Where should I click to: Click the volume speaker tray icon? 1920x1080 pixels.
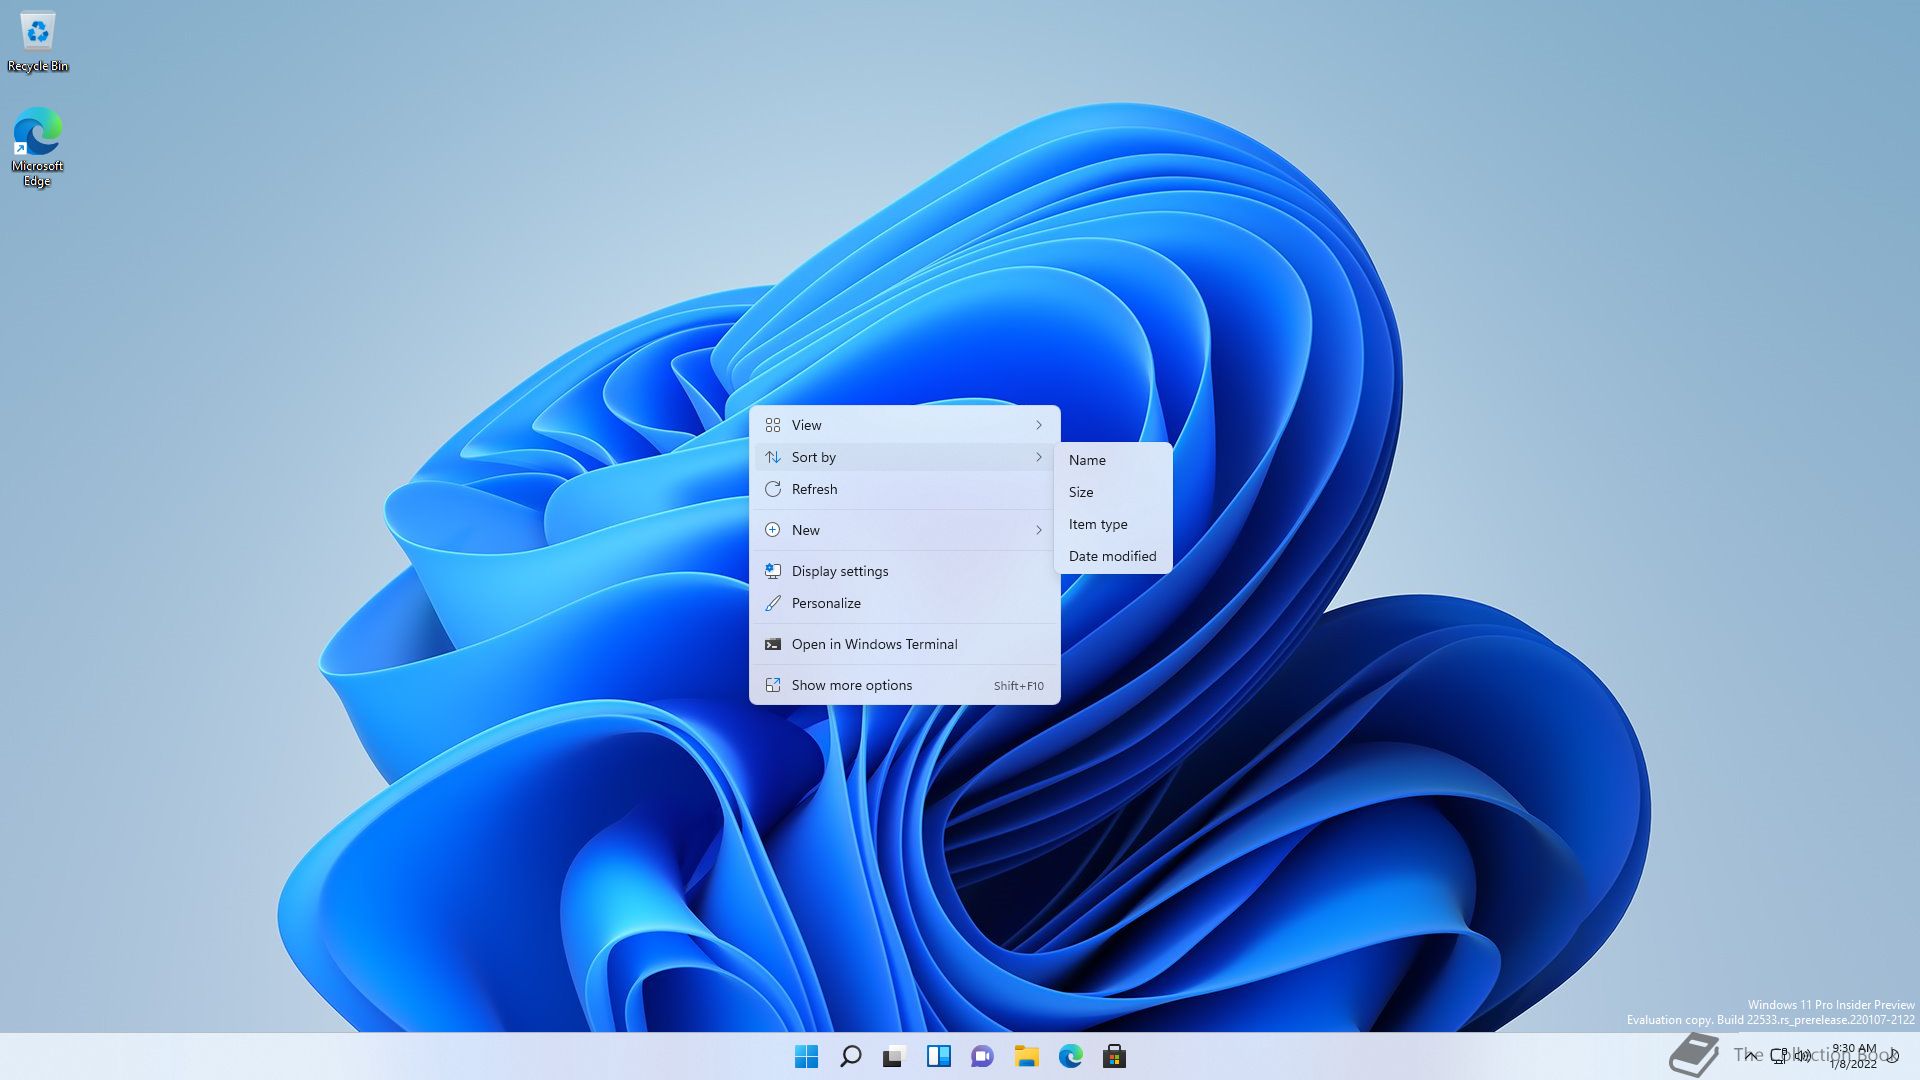[1802, 1056]
